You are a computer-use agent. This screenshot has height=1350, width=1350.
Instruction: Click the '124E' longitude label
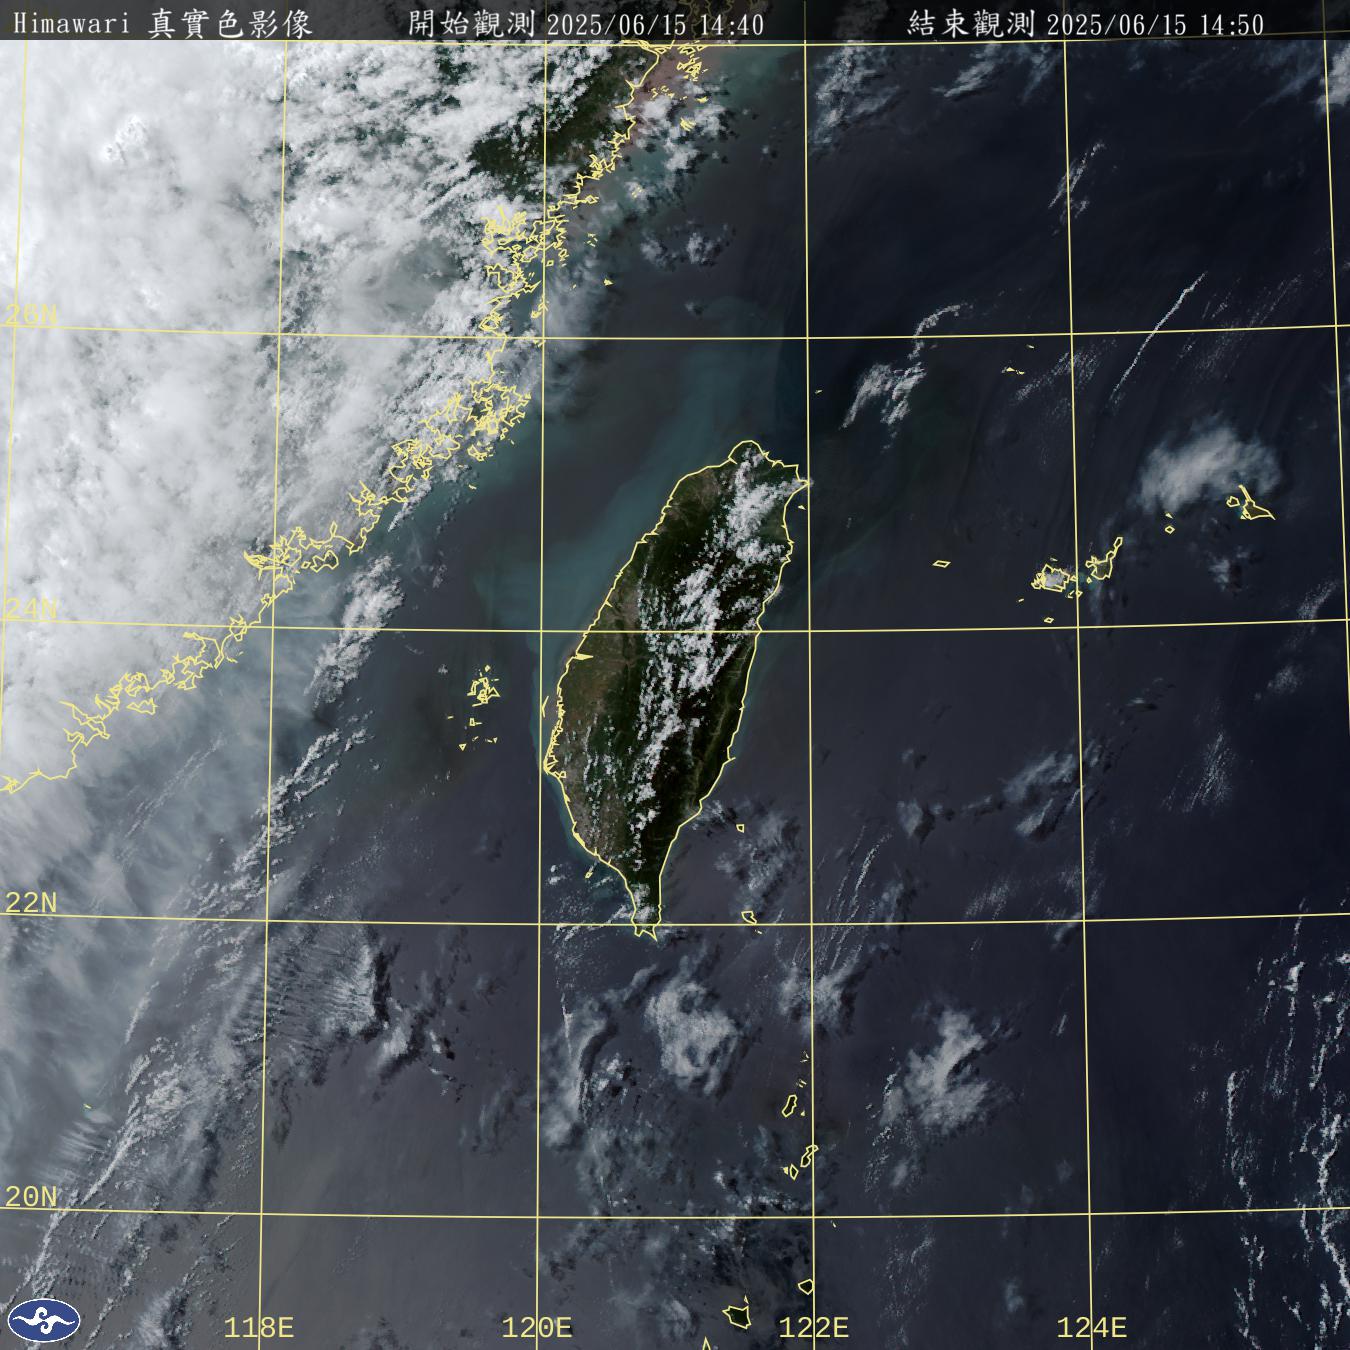click(x=1092, y=1328)
